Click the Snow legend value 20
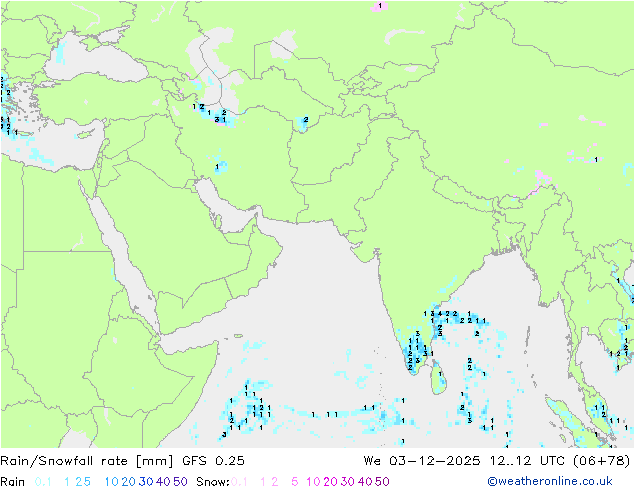The image size is (634, 490). click(x=330, y=482)
